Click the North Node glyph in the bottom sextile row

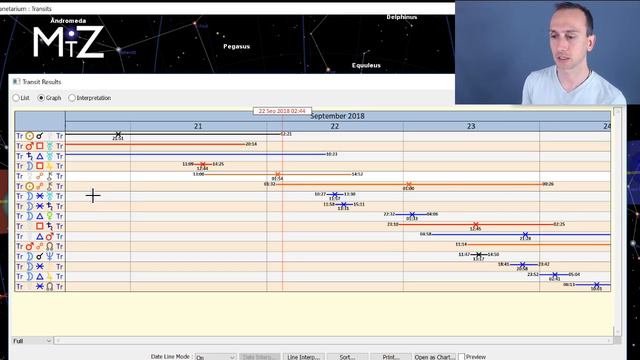tap(49, 286)
